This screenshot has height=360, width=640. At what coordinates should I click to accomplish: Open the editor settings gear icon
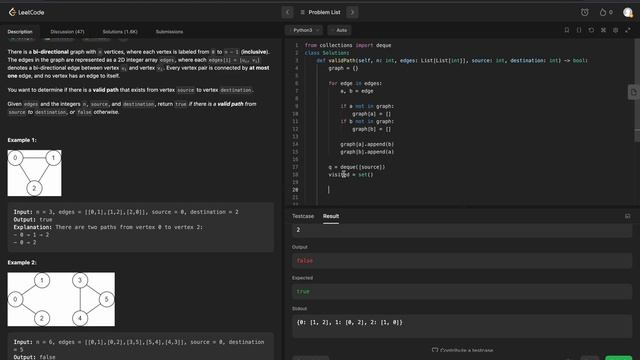616,30
